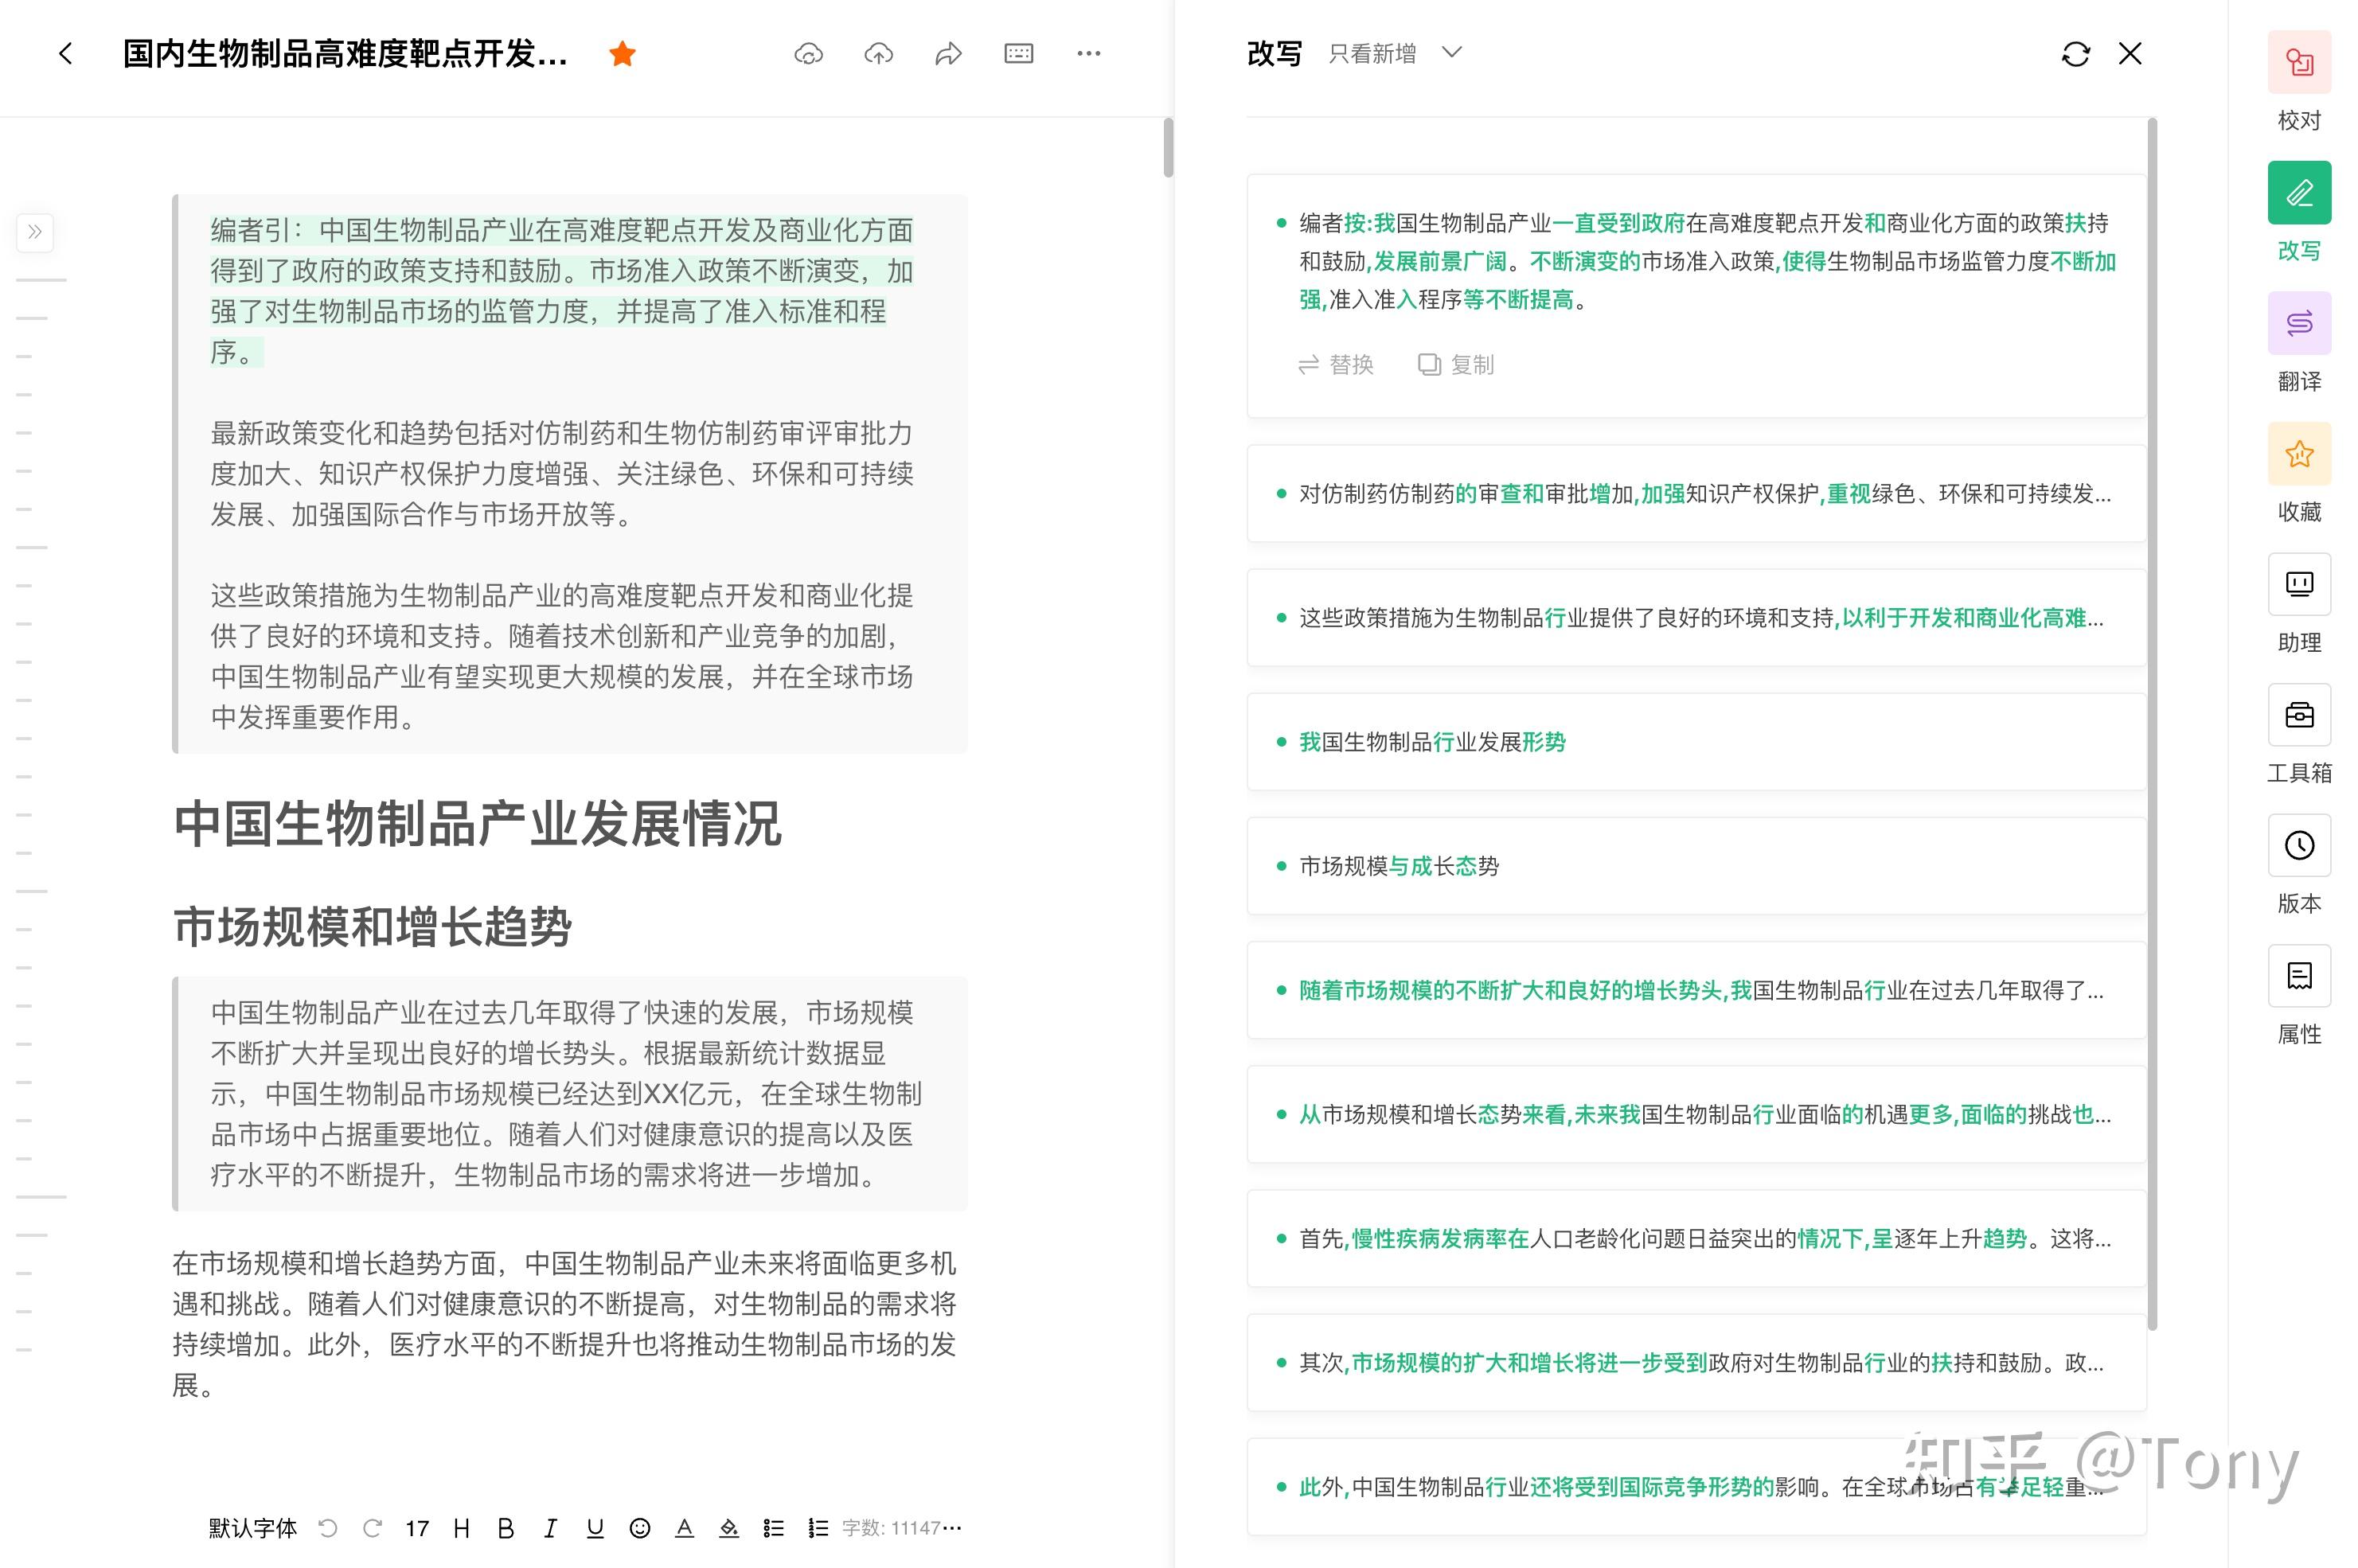Expand rewrite card 首先,慢性疾病发病率
This screenshot has width=2358, height=1568.
click(x=1696, y=1238)
